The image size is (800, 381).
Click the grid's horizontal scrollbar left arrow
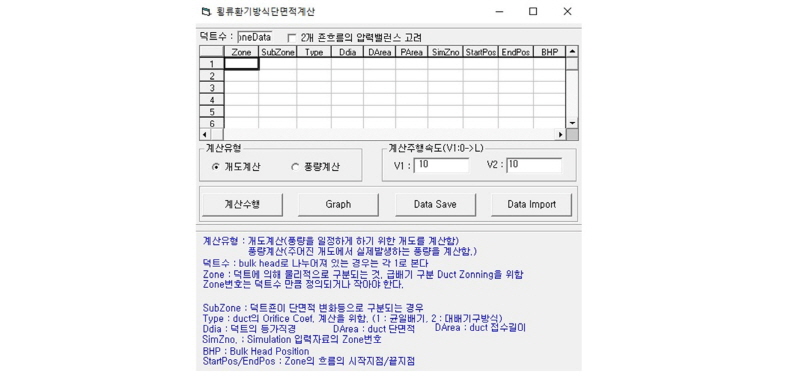205,135
